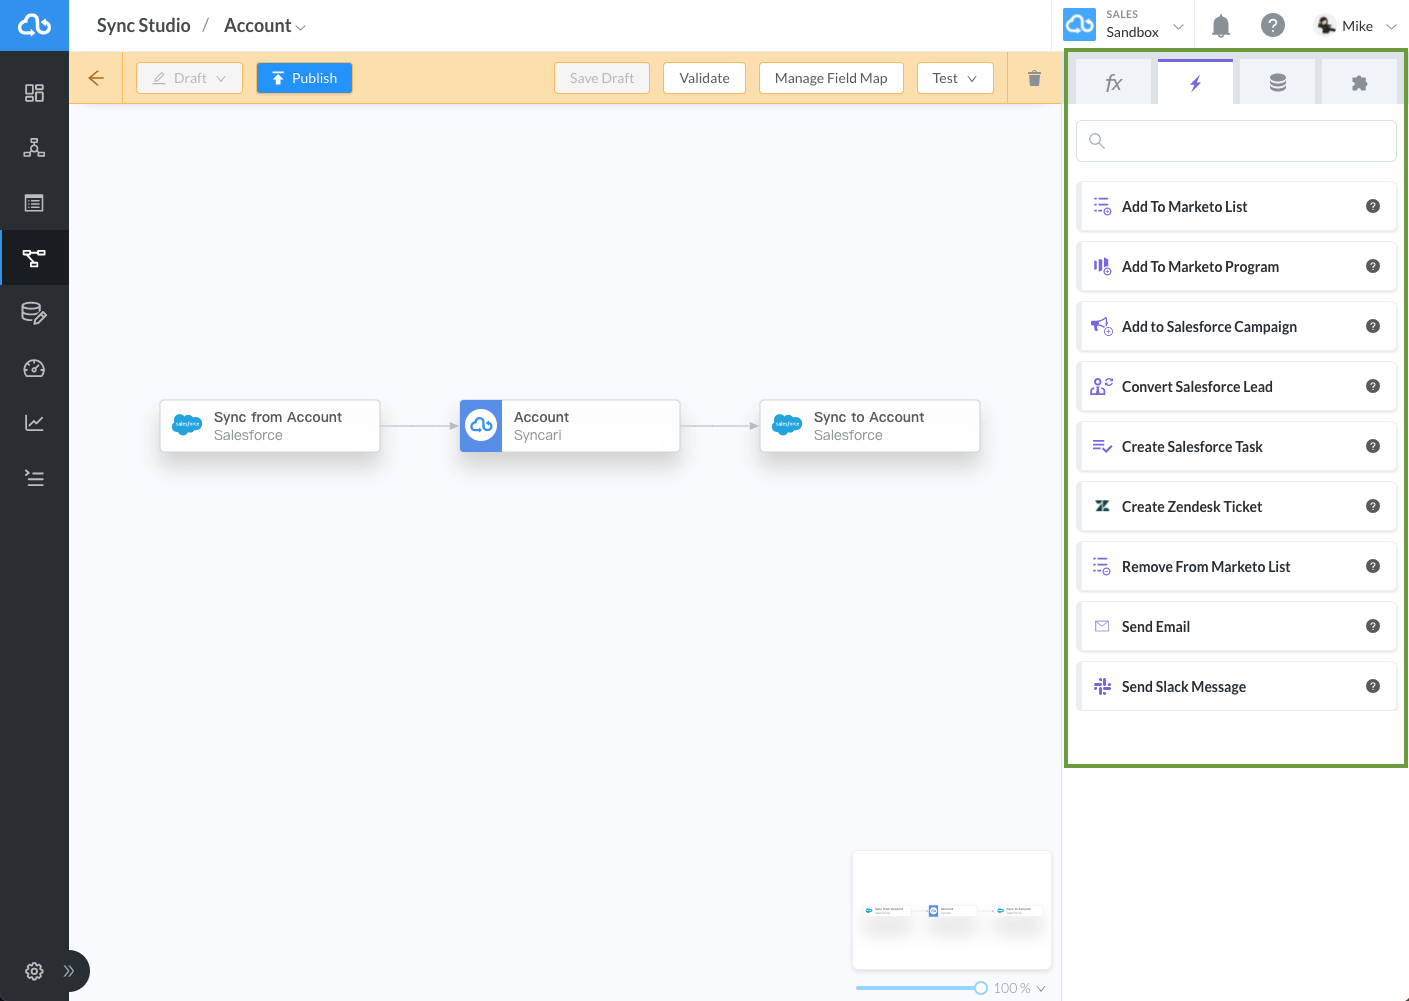The height and width of the screenshot is (1001, 1409).
Task: Open the database editing icon in sidebar
Action: (34, 312)
